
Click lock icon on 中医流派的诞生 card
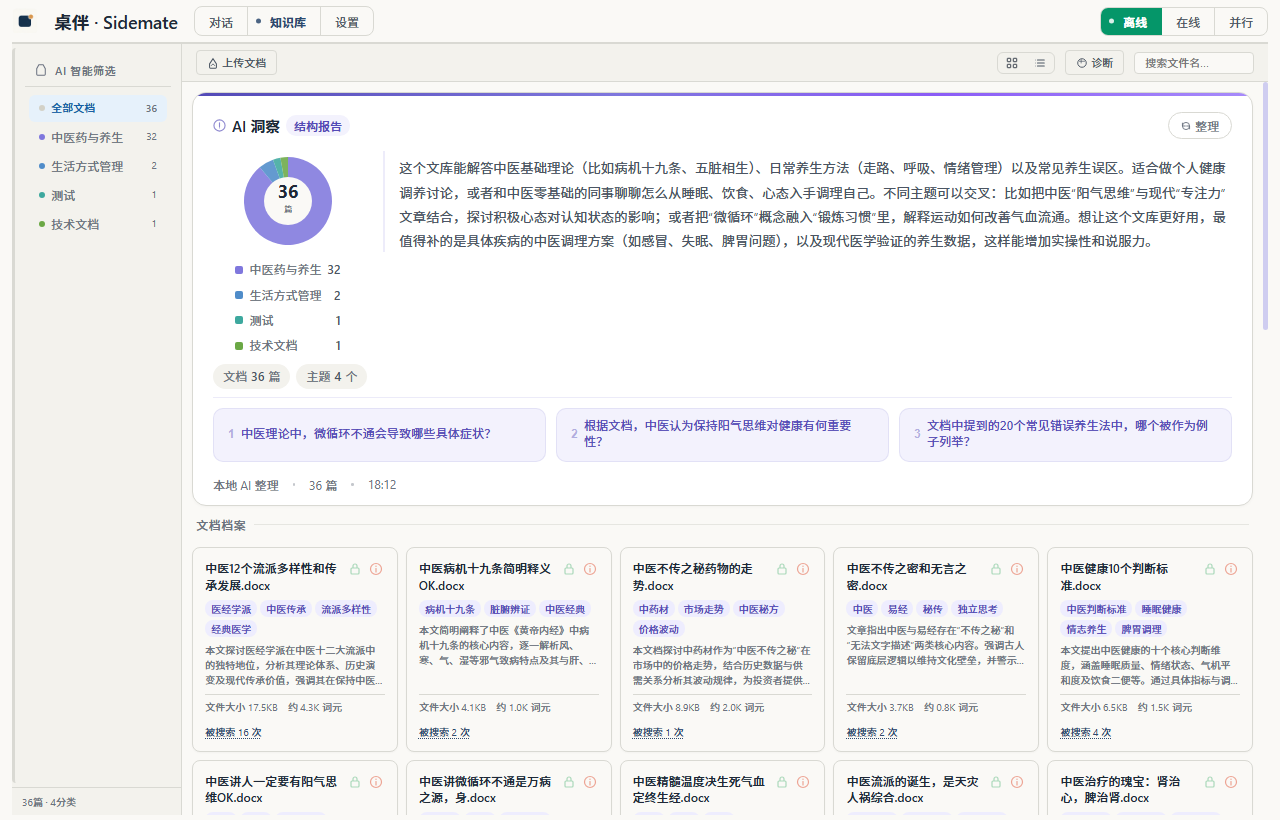coord(996,782)
